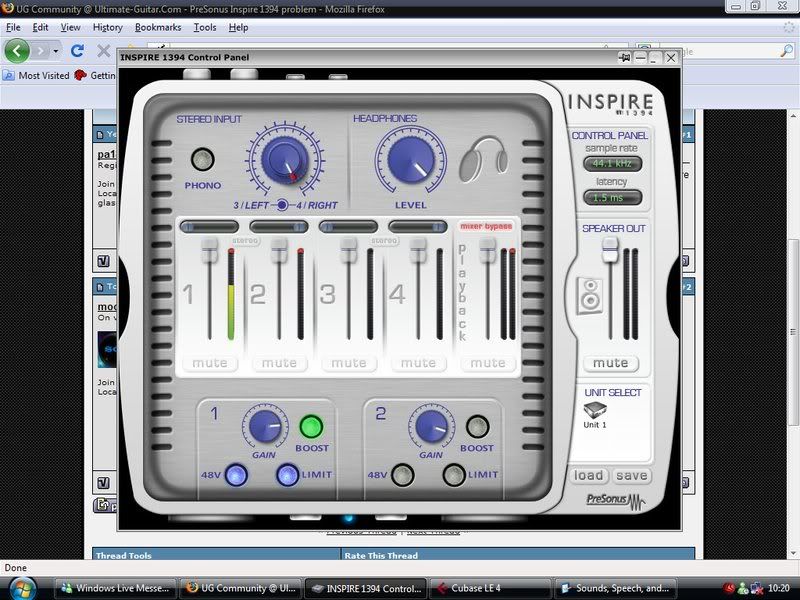
Task: Click the Firefox reload icon
Action: pos(77,50)
